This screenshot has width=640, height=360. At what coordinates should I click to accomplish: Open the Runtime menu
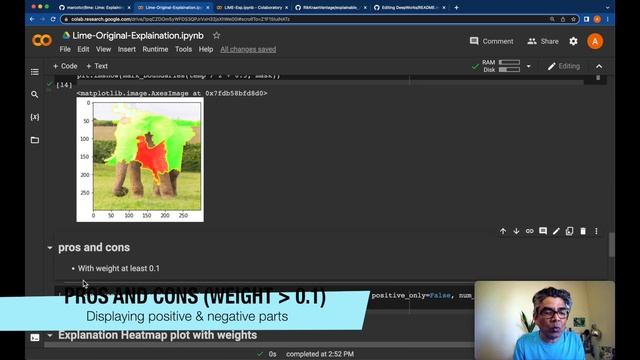(155, 49)
